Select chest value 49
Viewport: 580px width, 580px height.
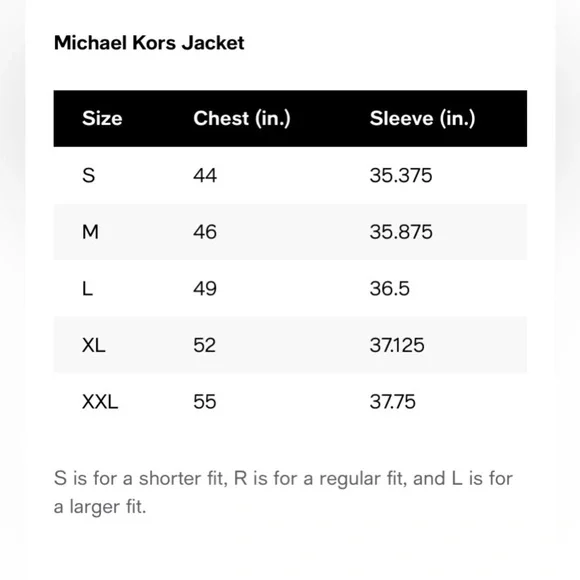205,289
